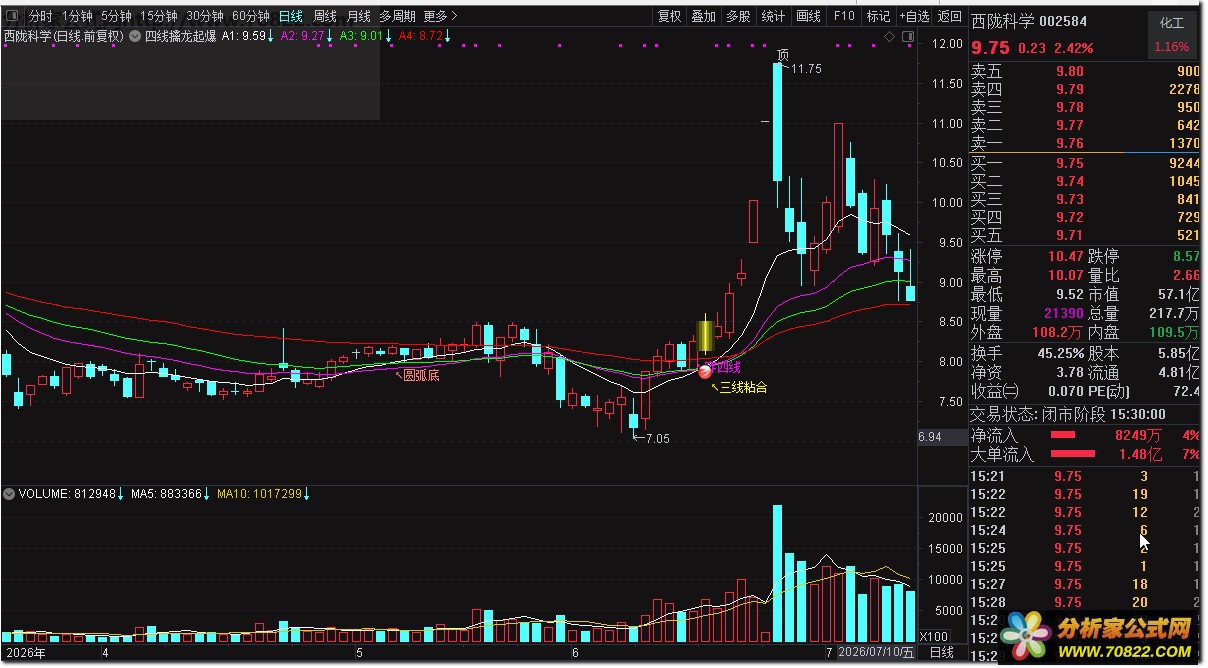Add stock with +自选 button
The width and height of the screenshot is (1208, 668).
pyautogui.click(x=914, y=16)
